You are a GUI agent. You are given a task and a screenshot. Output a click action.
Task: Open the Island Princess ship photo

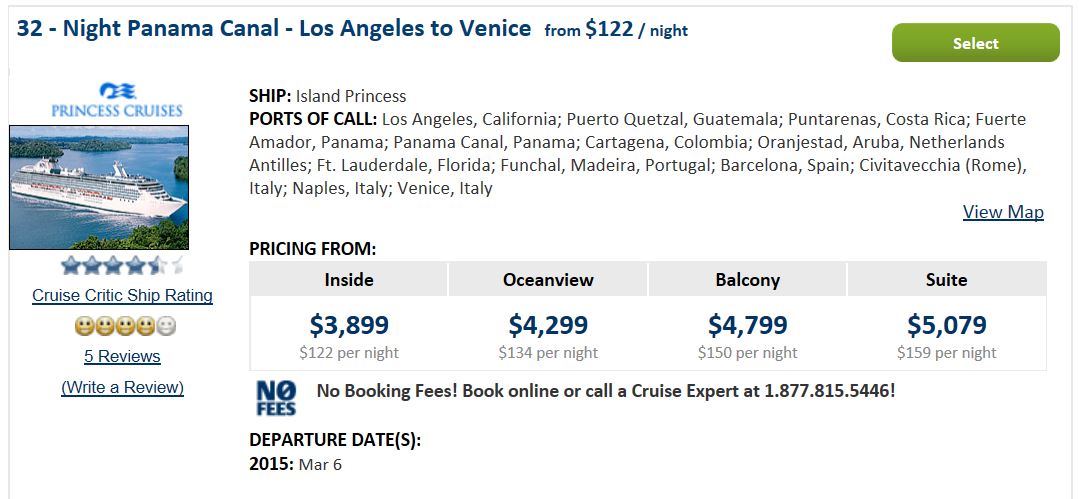pyautogui.click(x=98, y=187)
